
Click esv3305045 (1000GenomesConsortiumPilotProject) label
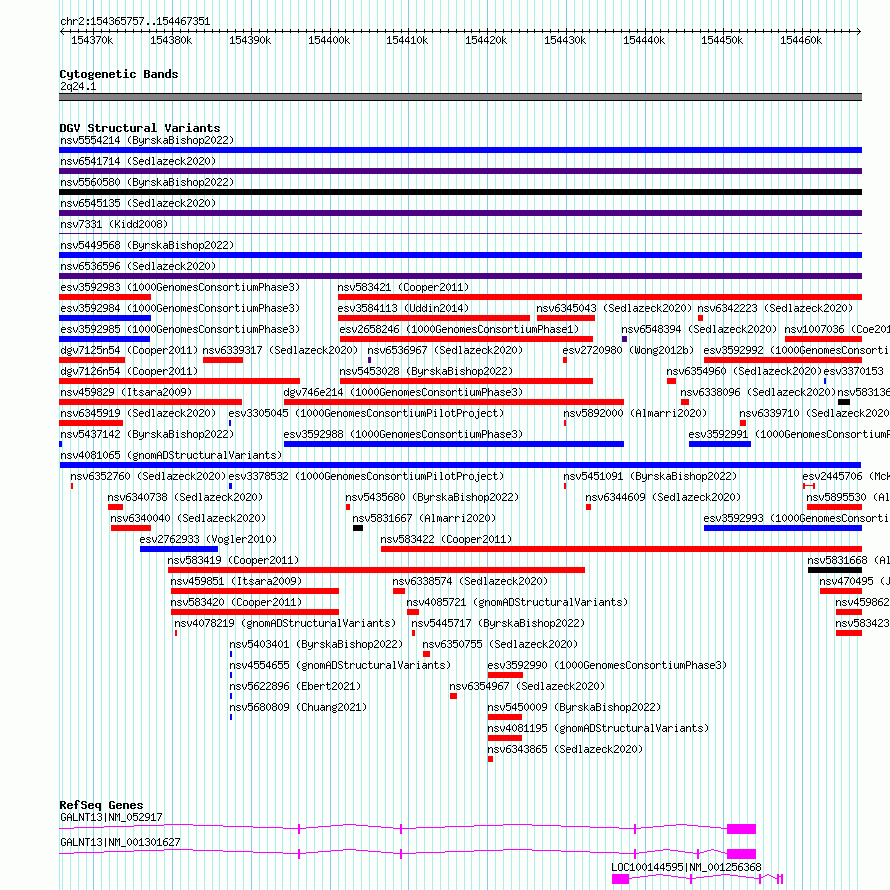click(x=366, y=413)
